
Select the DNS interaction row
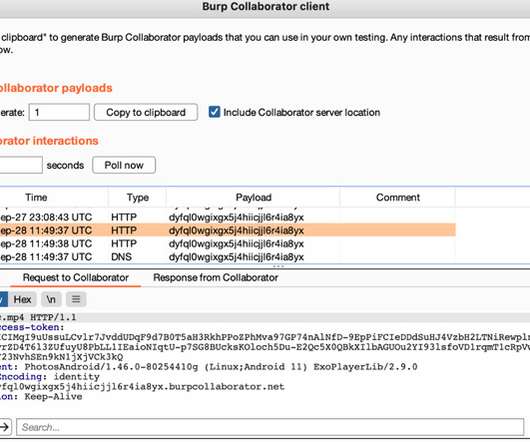(x=228, y=257)
